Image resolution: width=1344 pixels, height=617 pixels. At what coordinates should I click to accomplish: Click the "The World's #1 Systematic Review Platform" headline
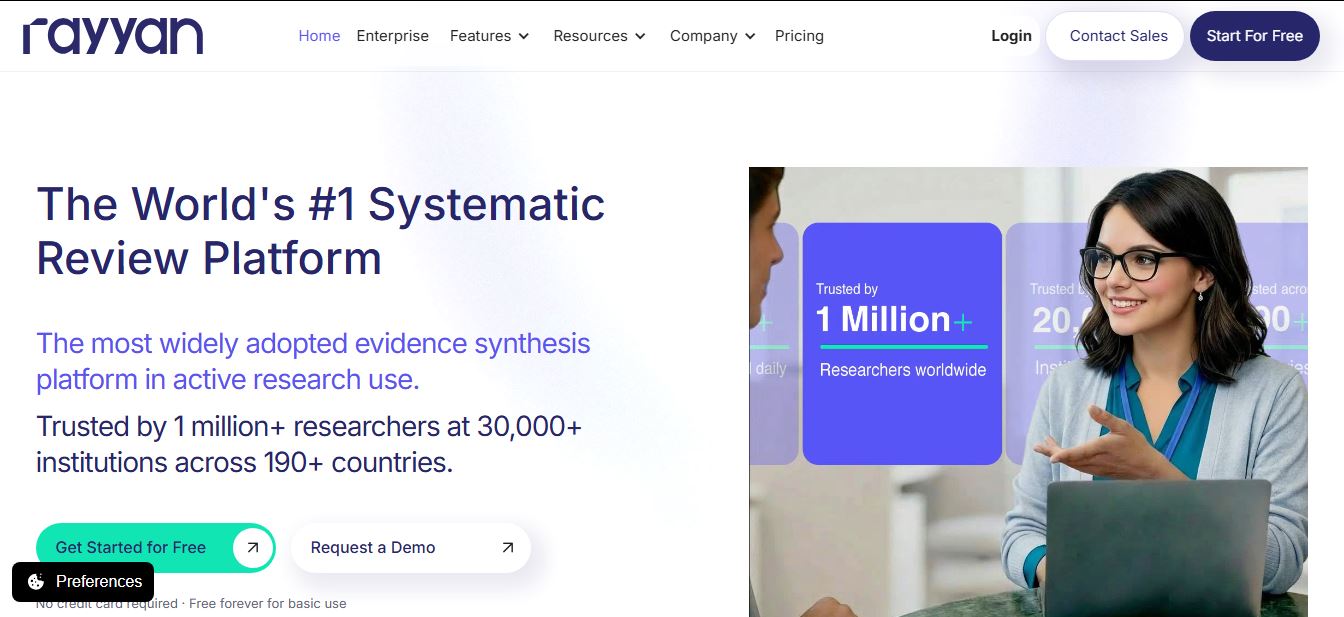click(x=321, y=231)
